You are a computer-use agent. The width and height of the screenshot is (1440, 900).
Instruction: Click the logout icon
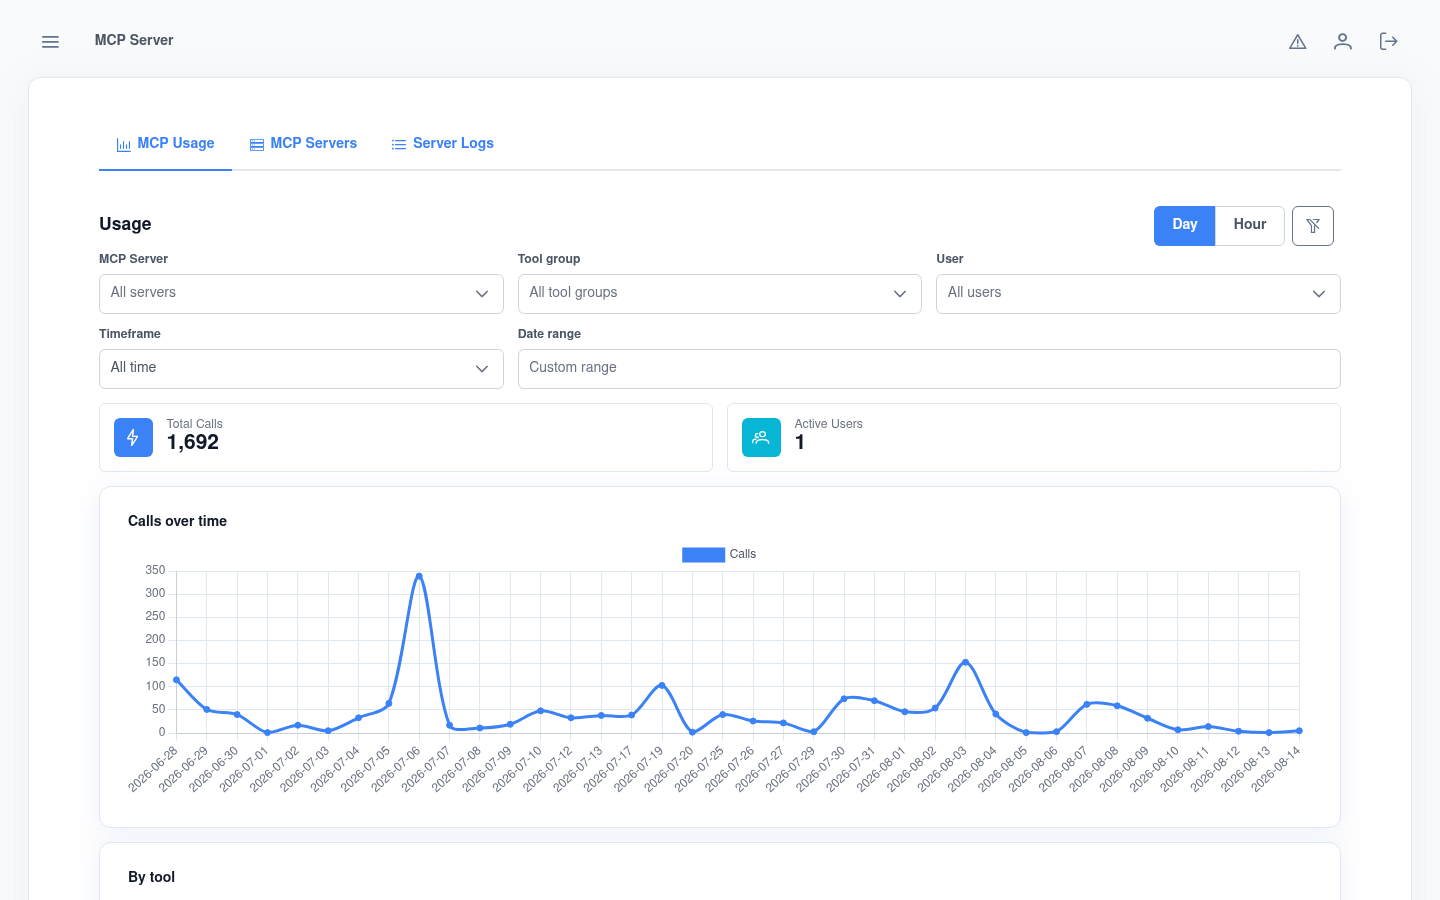[1389, 41]
